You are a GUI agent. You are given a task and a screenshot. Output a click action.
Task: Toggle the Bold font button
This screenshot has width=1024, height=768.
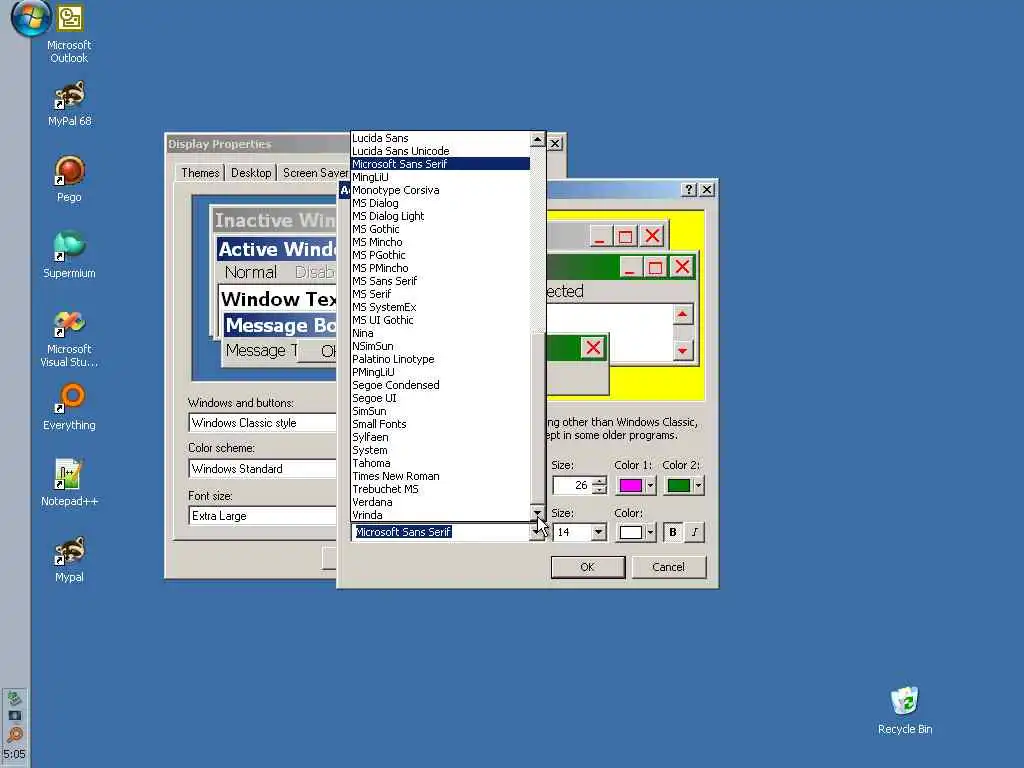[673, 532]
